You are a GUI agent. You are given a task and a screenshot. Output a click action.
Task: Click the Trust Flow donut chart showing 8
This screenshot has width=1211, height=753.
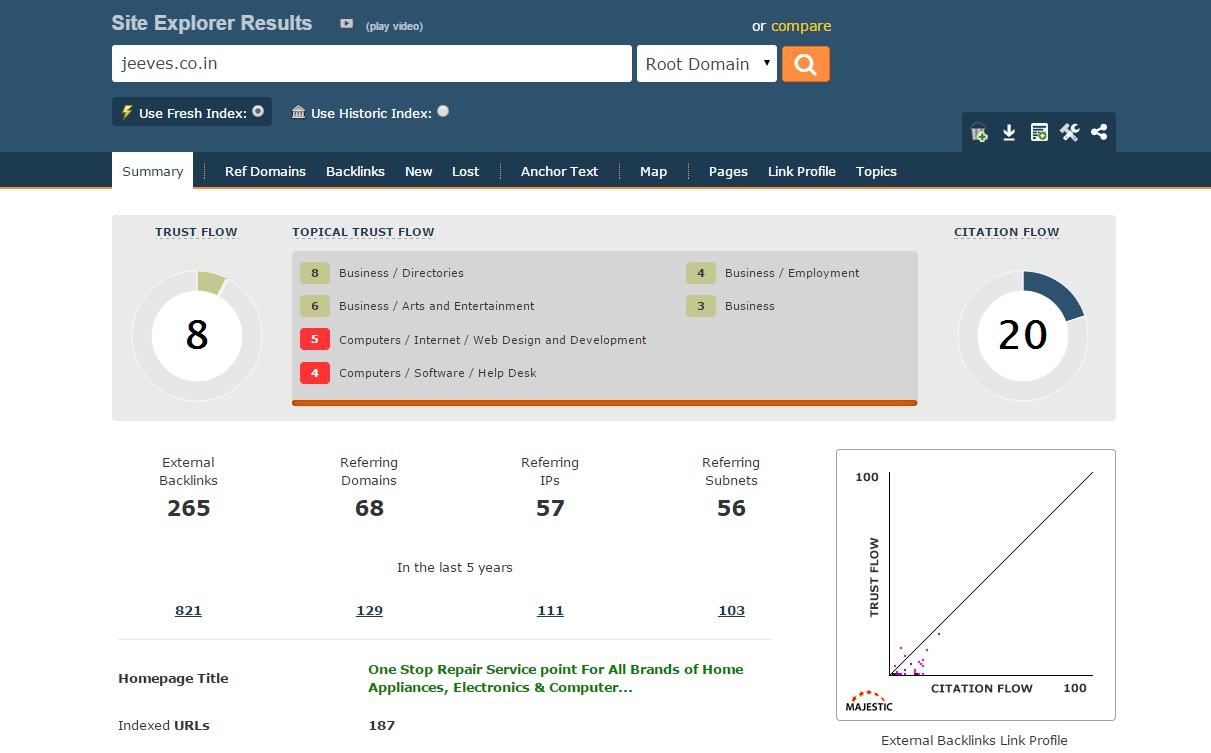197,335
